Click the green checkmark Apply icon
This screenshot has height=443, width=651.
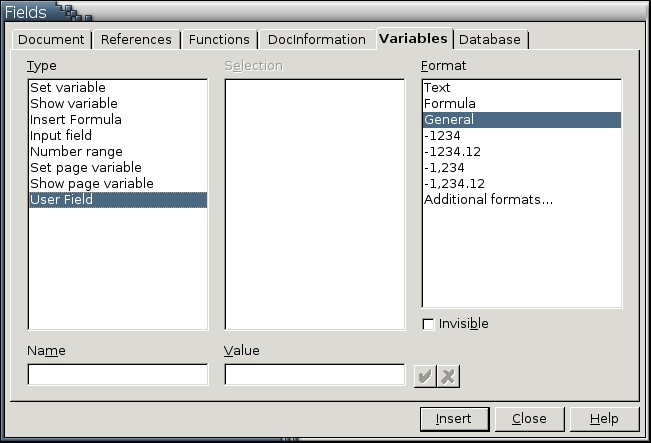pos(425,376)
